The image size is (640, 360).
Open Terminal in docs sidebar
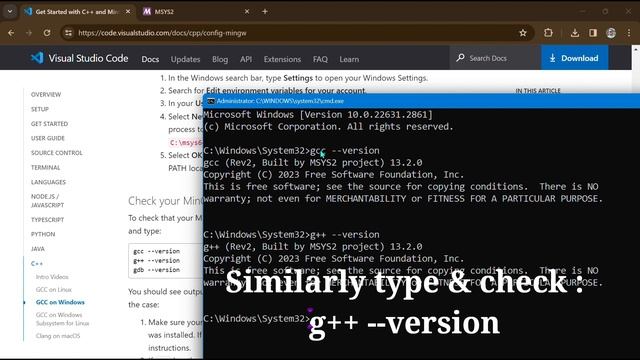(45, 167)
